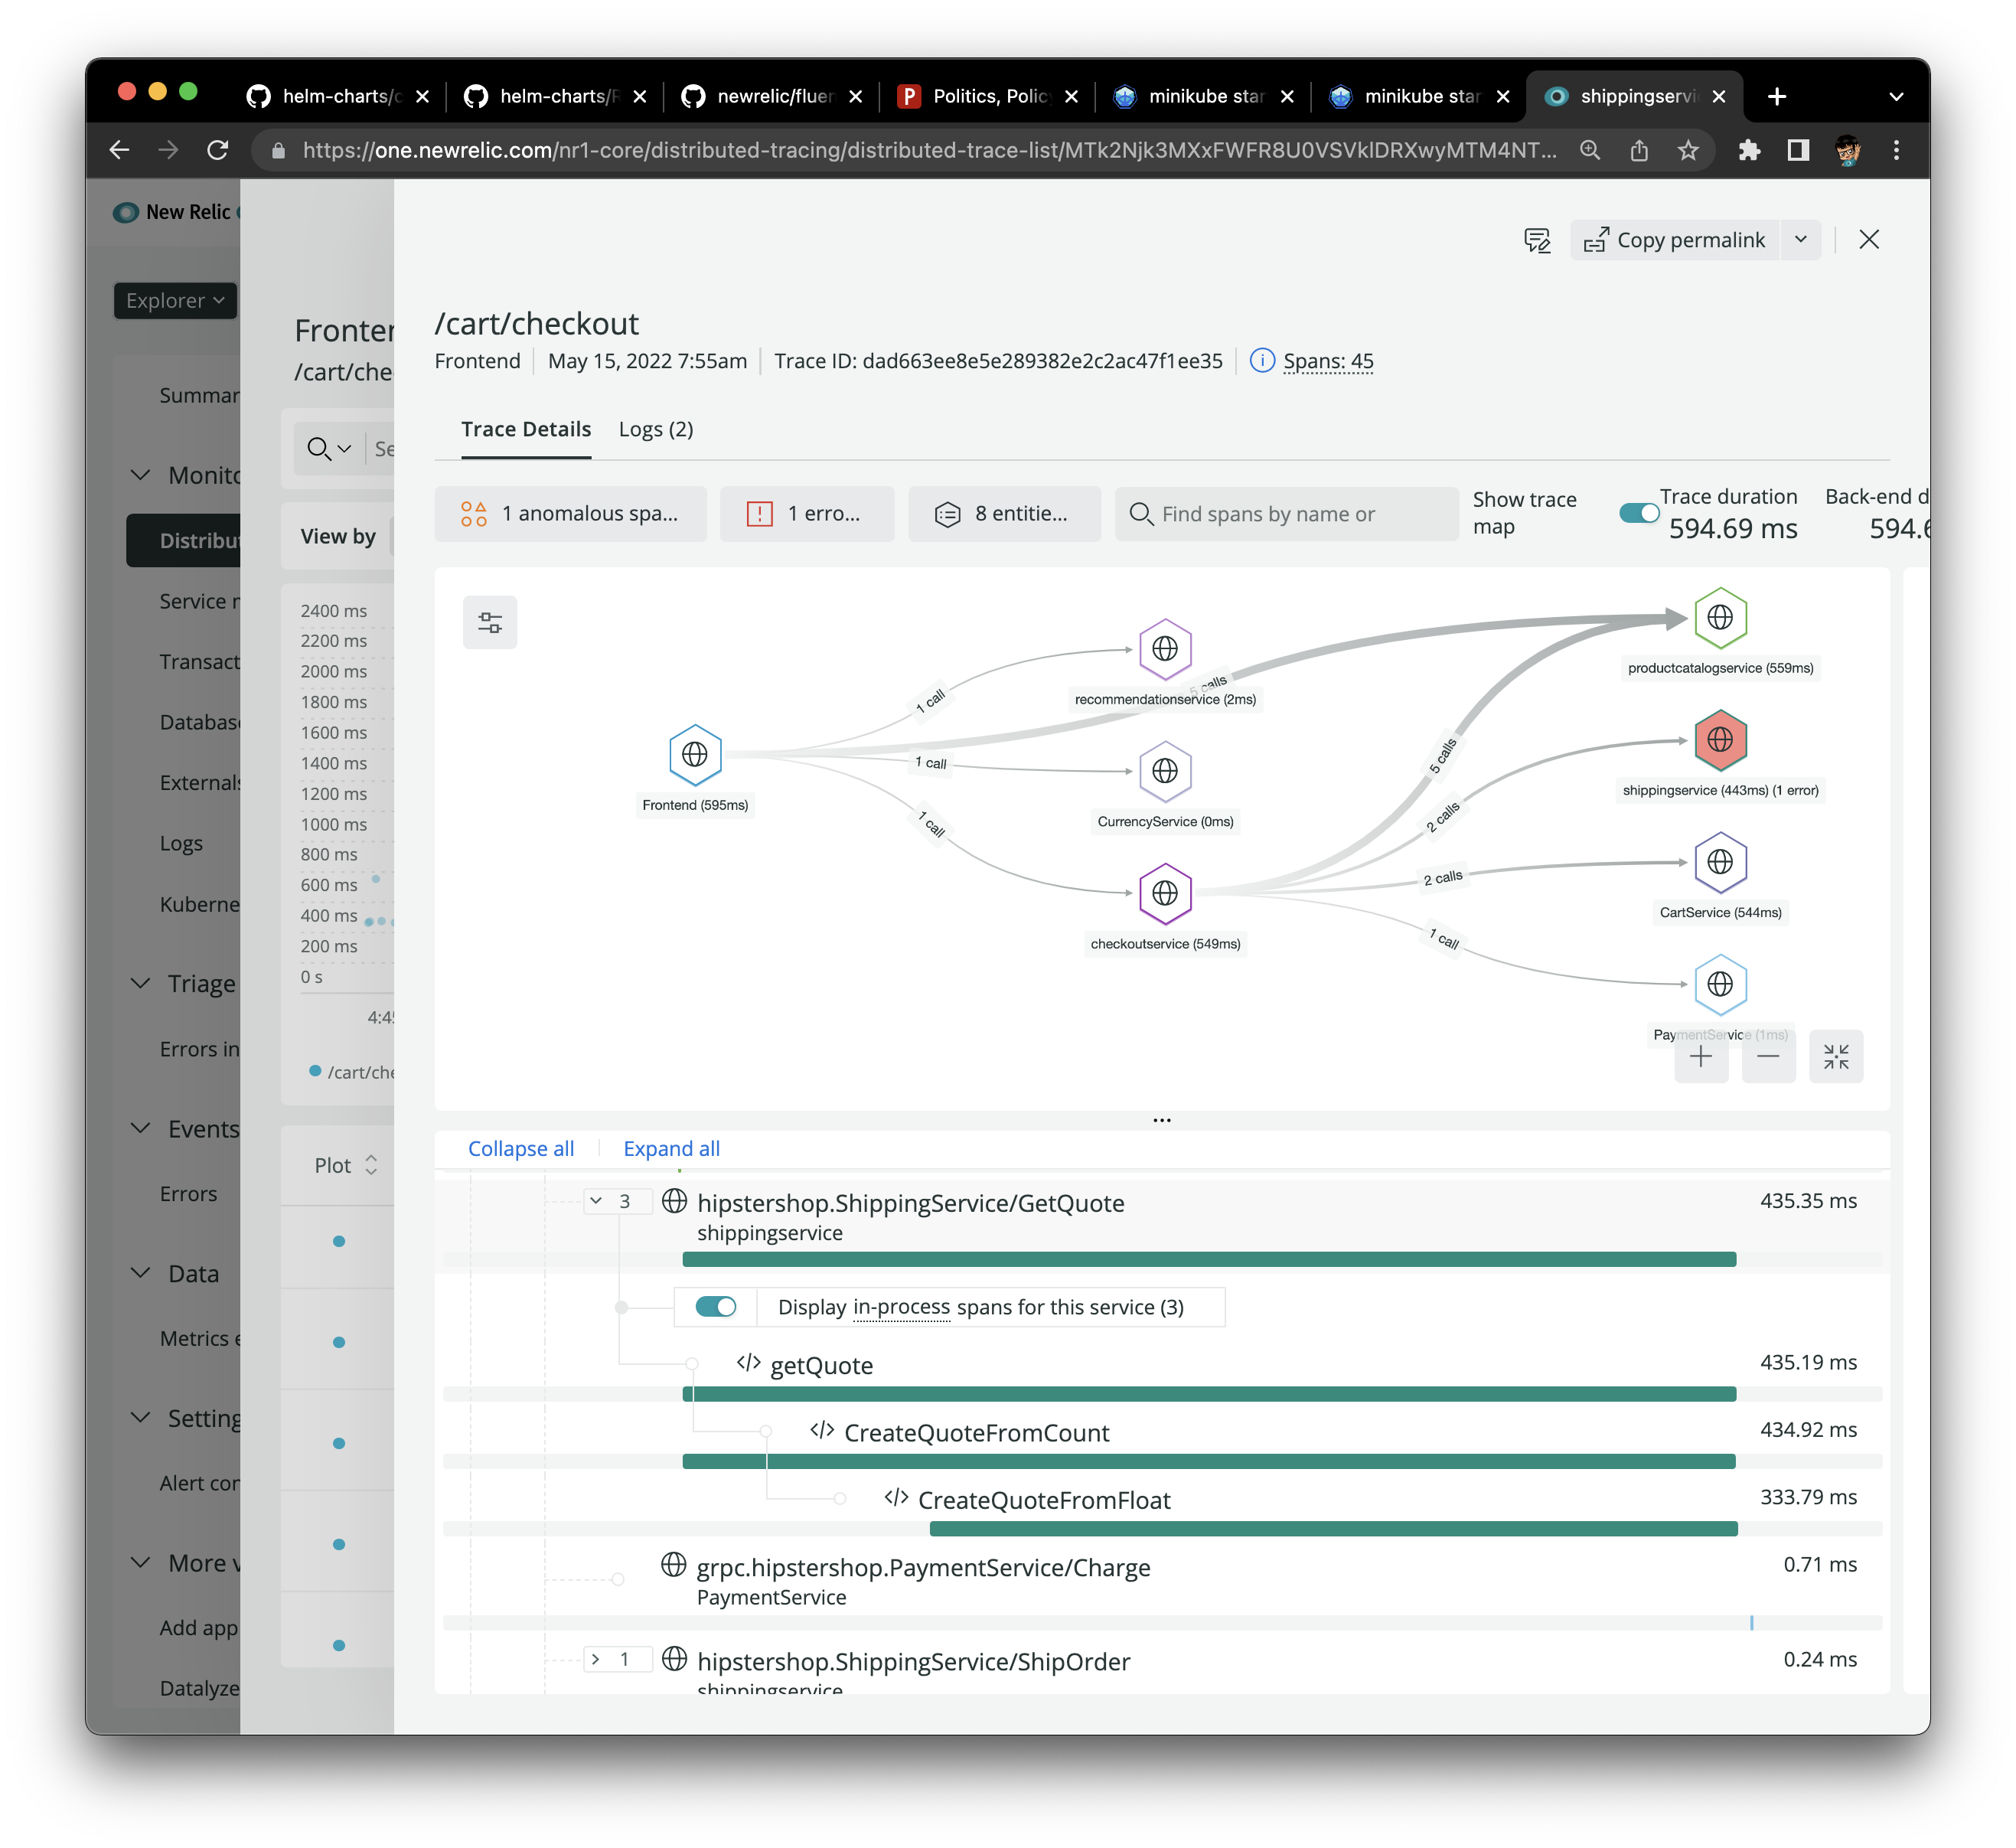Zoom out of the trace map
This screenshot has height=1848, width=2016.
pos(1768,1057)
